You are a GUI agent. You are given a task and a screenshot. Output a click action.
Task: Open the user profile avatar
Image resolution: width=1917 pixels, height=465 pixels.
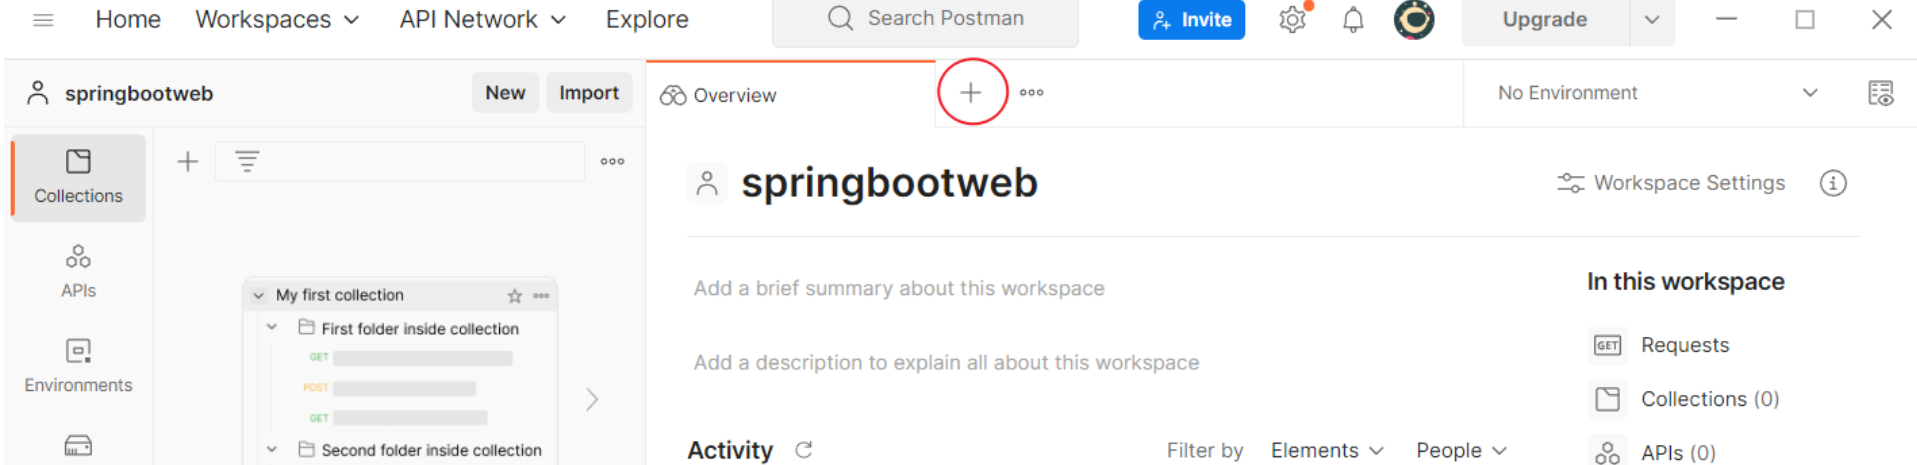(x=1414, y=19)
